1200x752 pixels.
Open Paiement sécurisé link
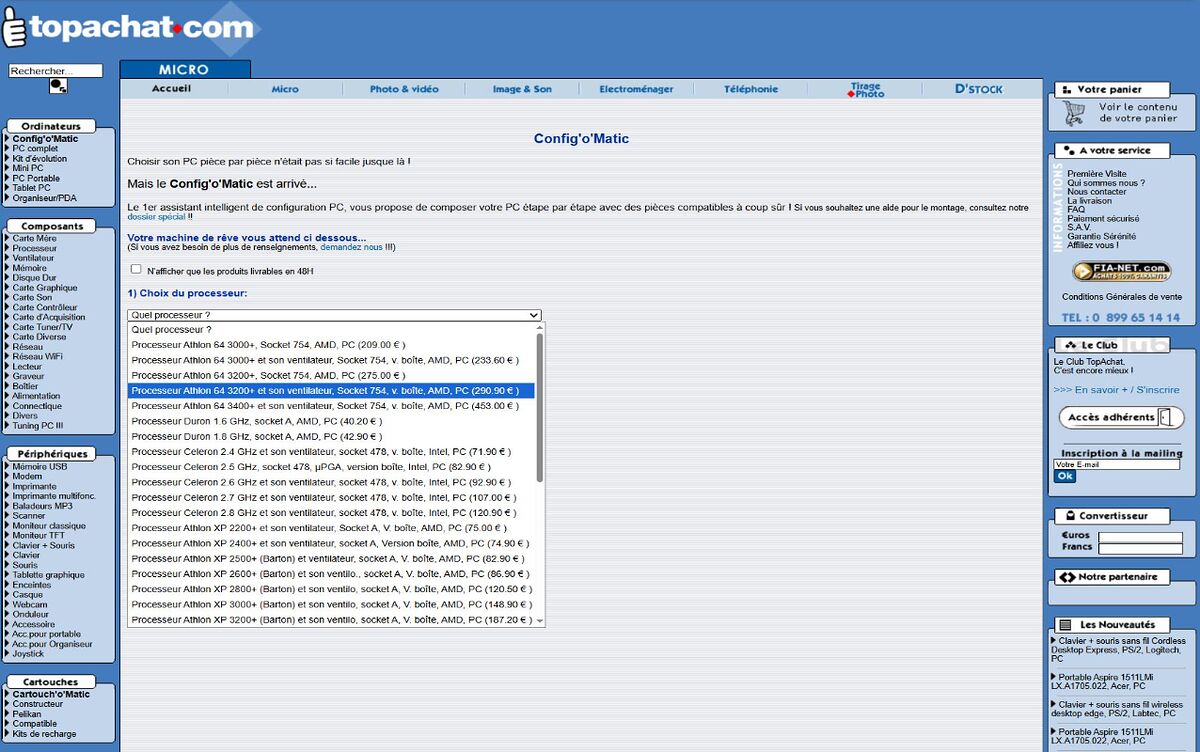point(1103,219)
